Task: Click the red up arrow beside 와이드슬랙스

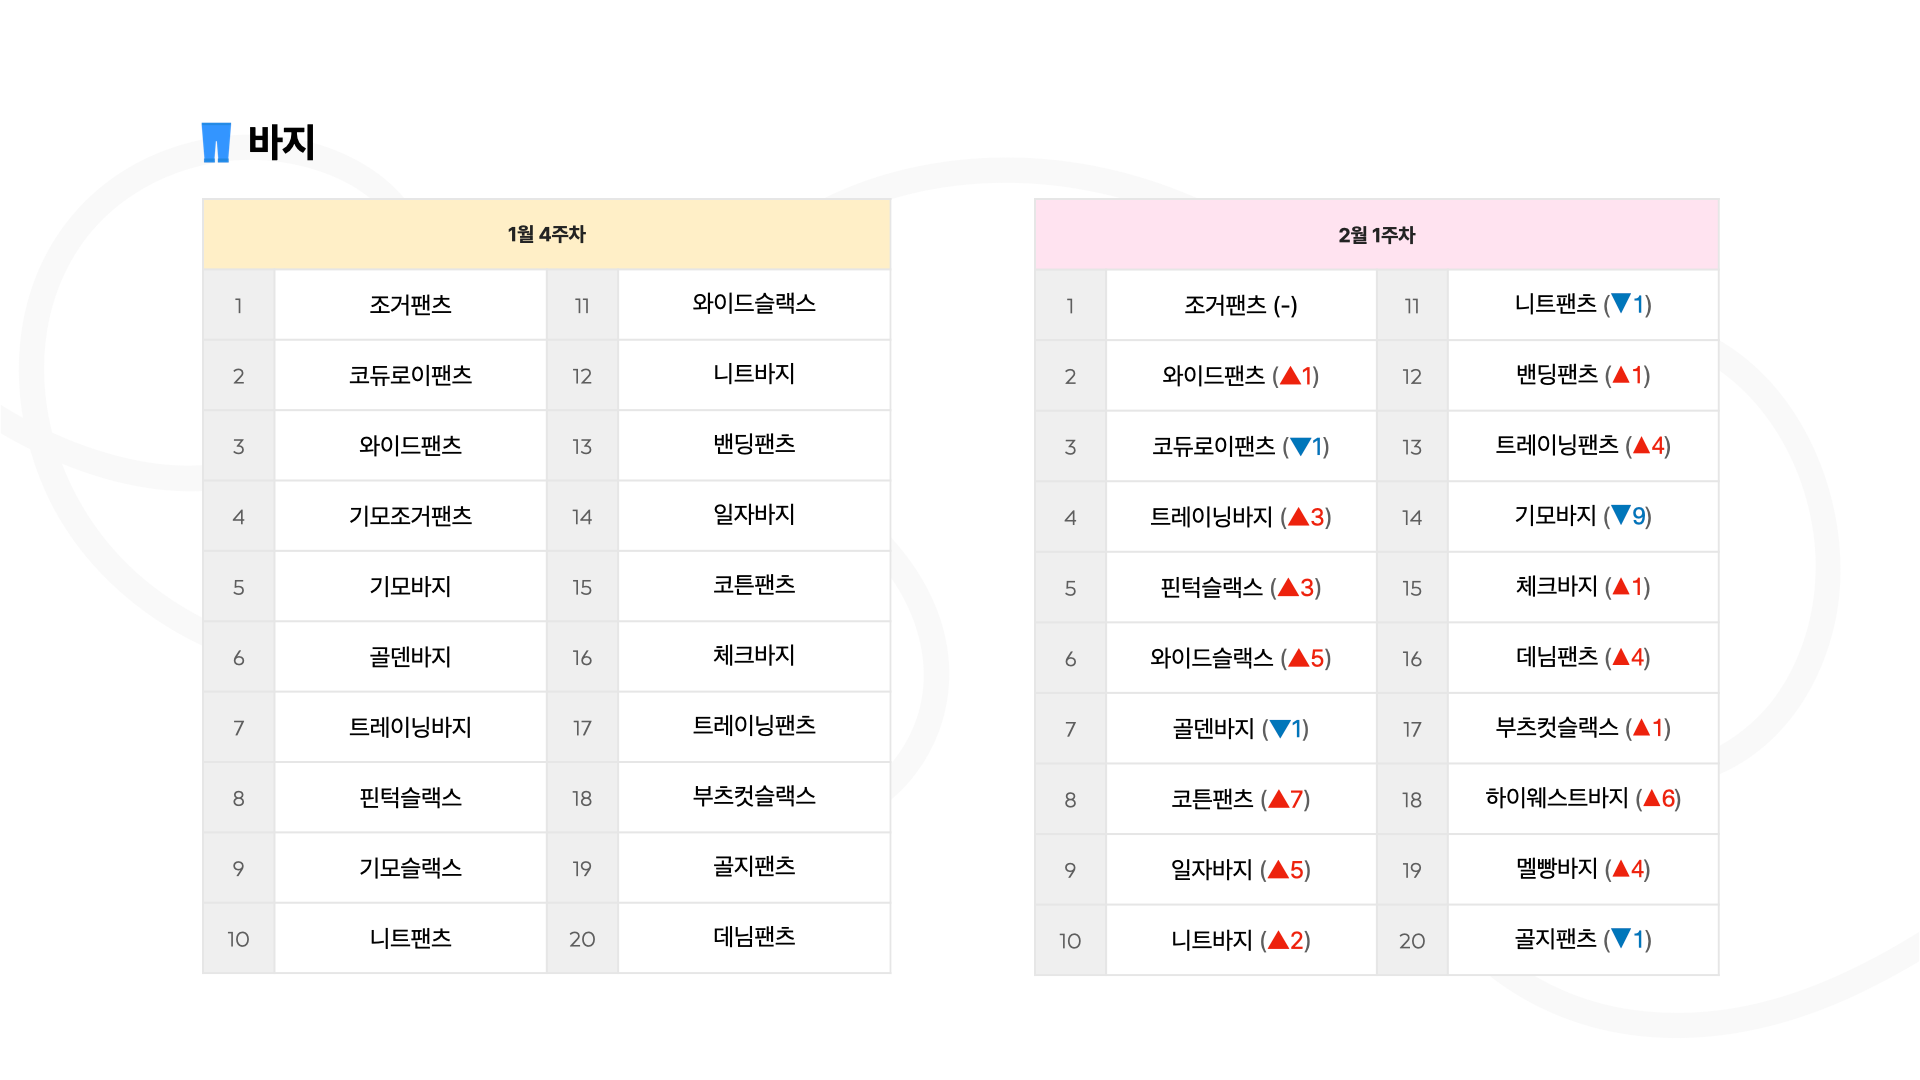Action: pos(1298,658)
